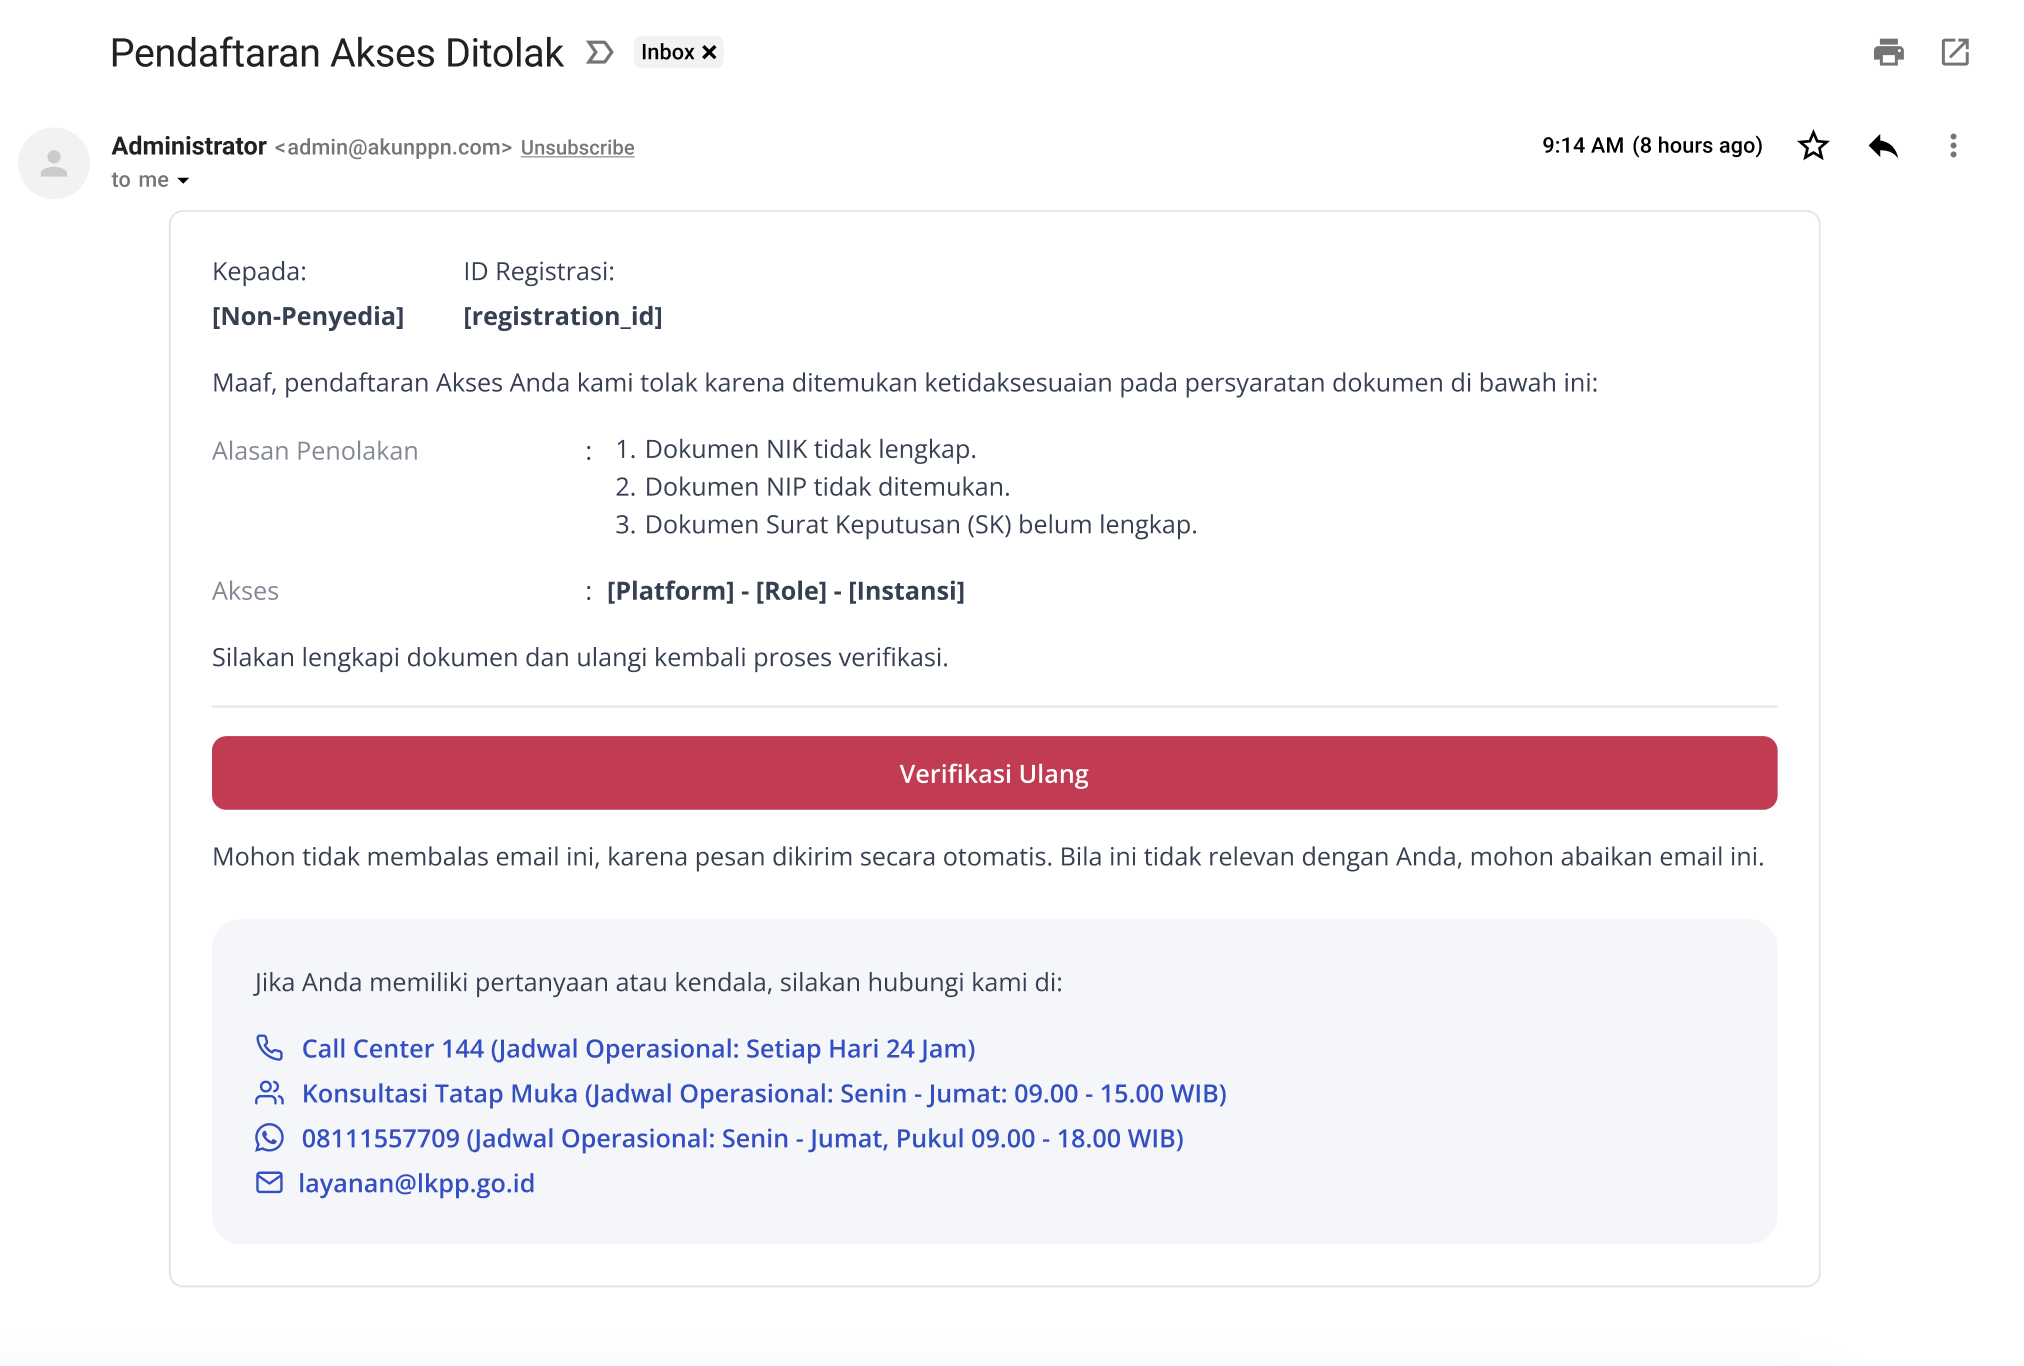Open the Call Center 144 link
2024x1366 pixels.
point(638,1048)
